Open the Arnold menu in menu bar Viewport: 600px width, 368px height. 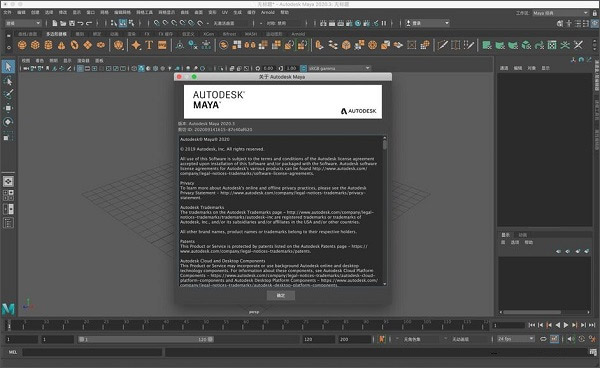tap(267, 13)
